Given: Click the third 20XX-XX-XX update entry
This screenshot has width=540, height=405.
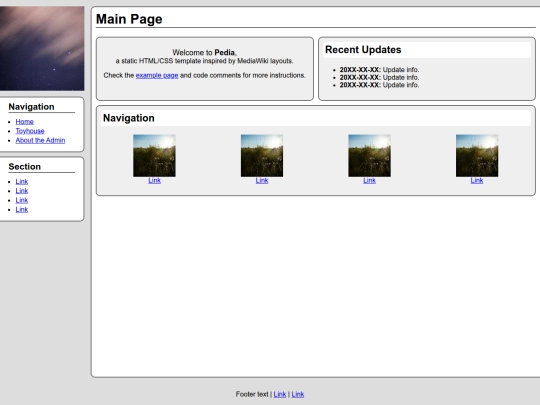Looking at the screenshot, I should click(x=379, y=85).
